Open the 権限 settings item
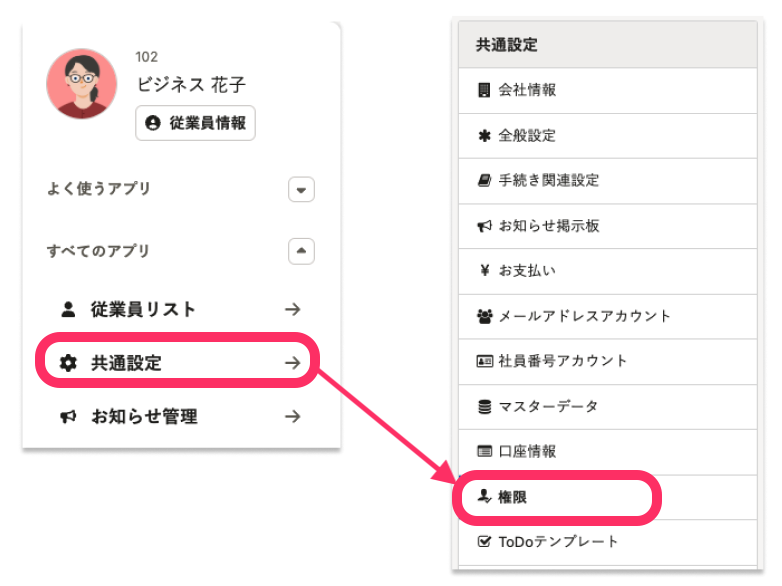The image size is (782, 586). (x=512, y=497)
